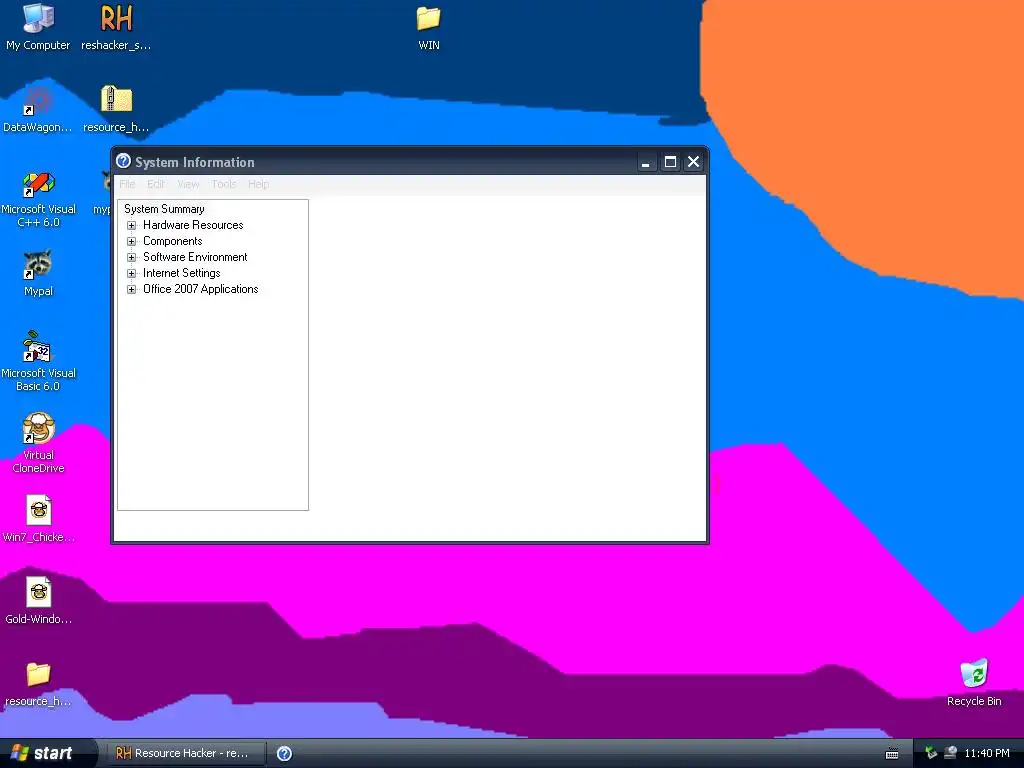Click the System Information taskbar button
This screenshot has width=1024, height=768.
[284, 753]
